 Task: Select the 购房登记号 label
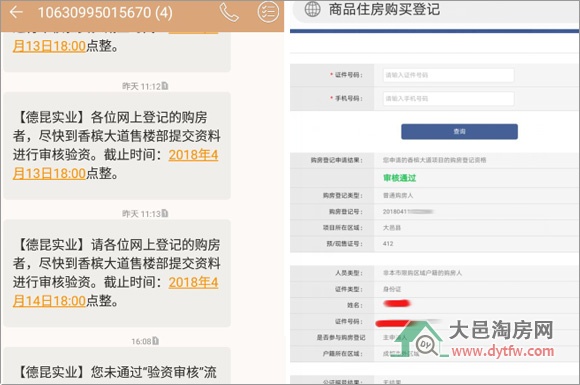pyautogui.click(x=346, y=212)
